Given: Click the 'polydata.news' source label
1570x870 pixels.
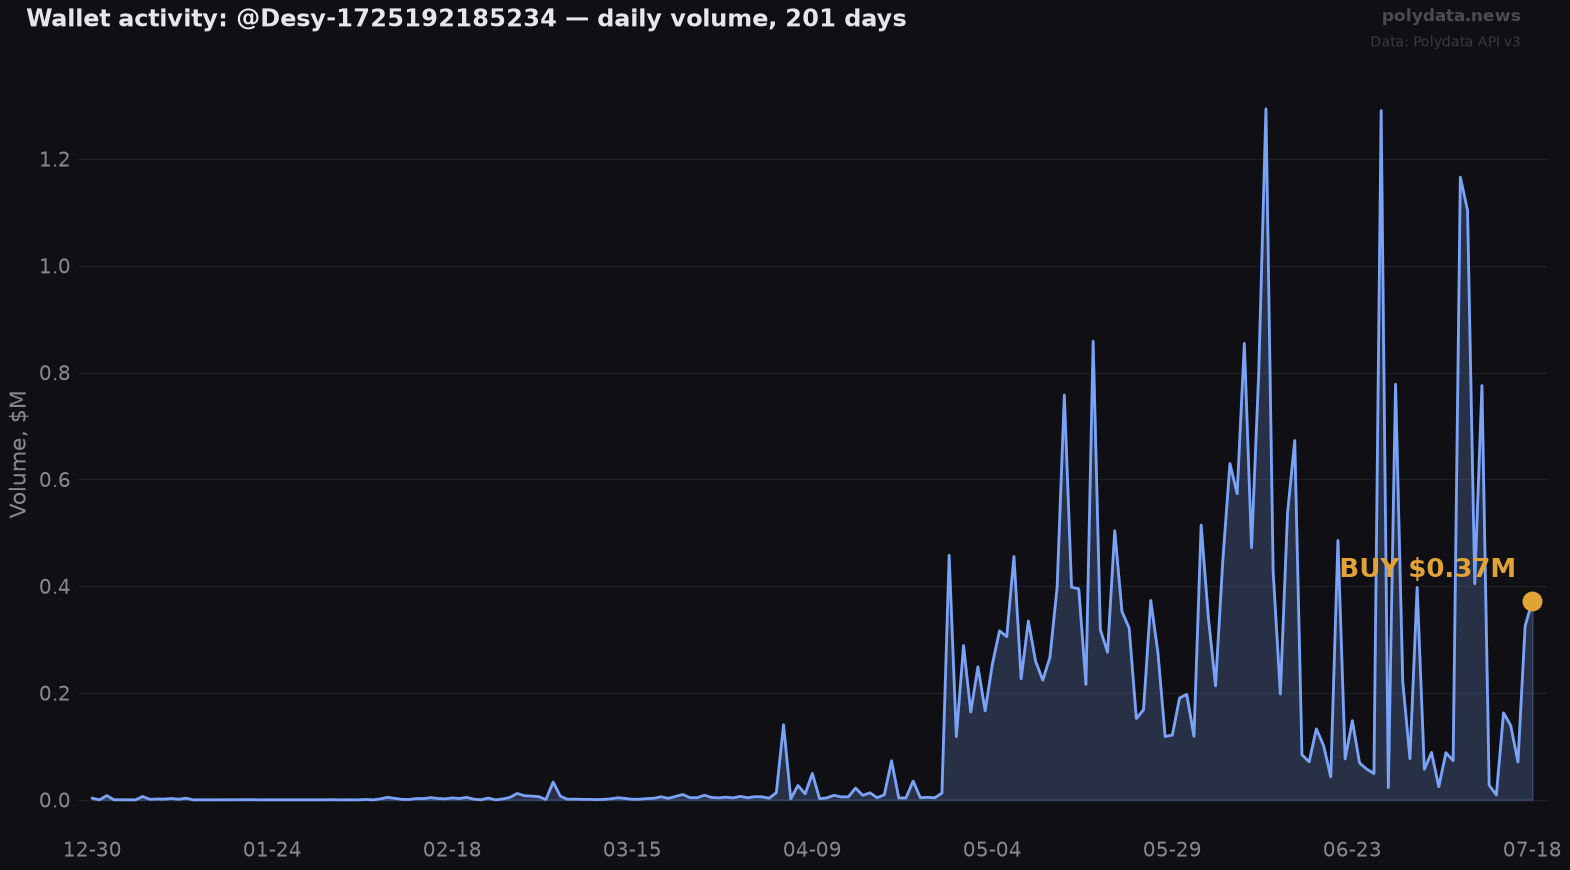Looking at the screenshot, I should pos(1451,16).
